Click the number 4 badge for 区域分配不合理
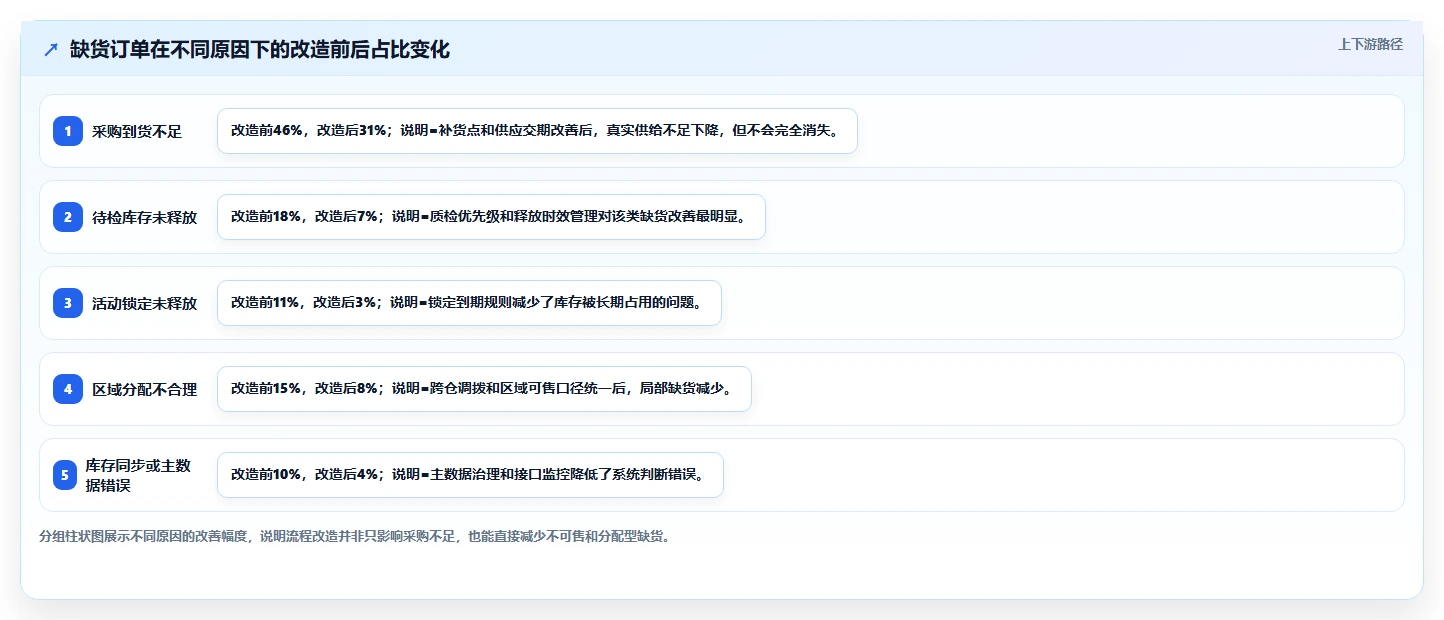 pyautogui.click(x=68, y=389)
